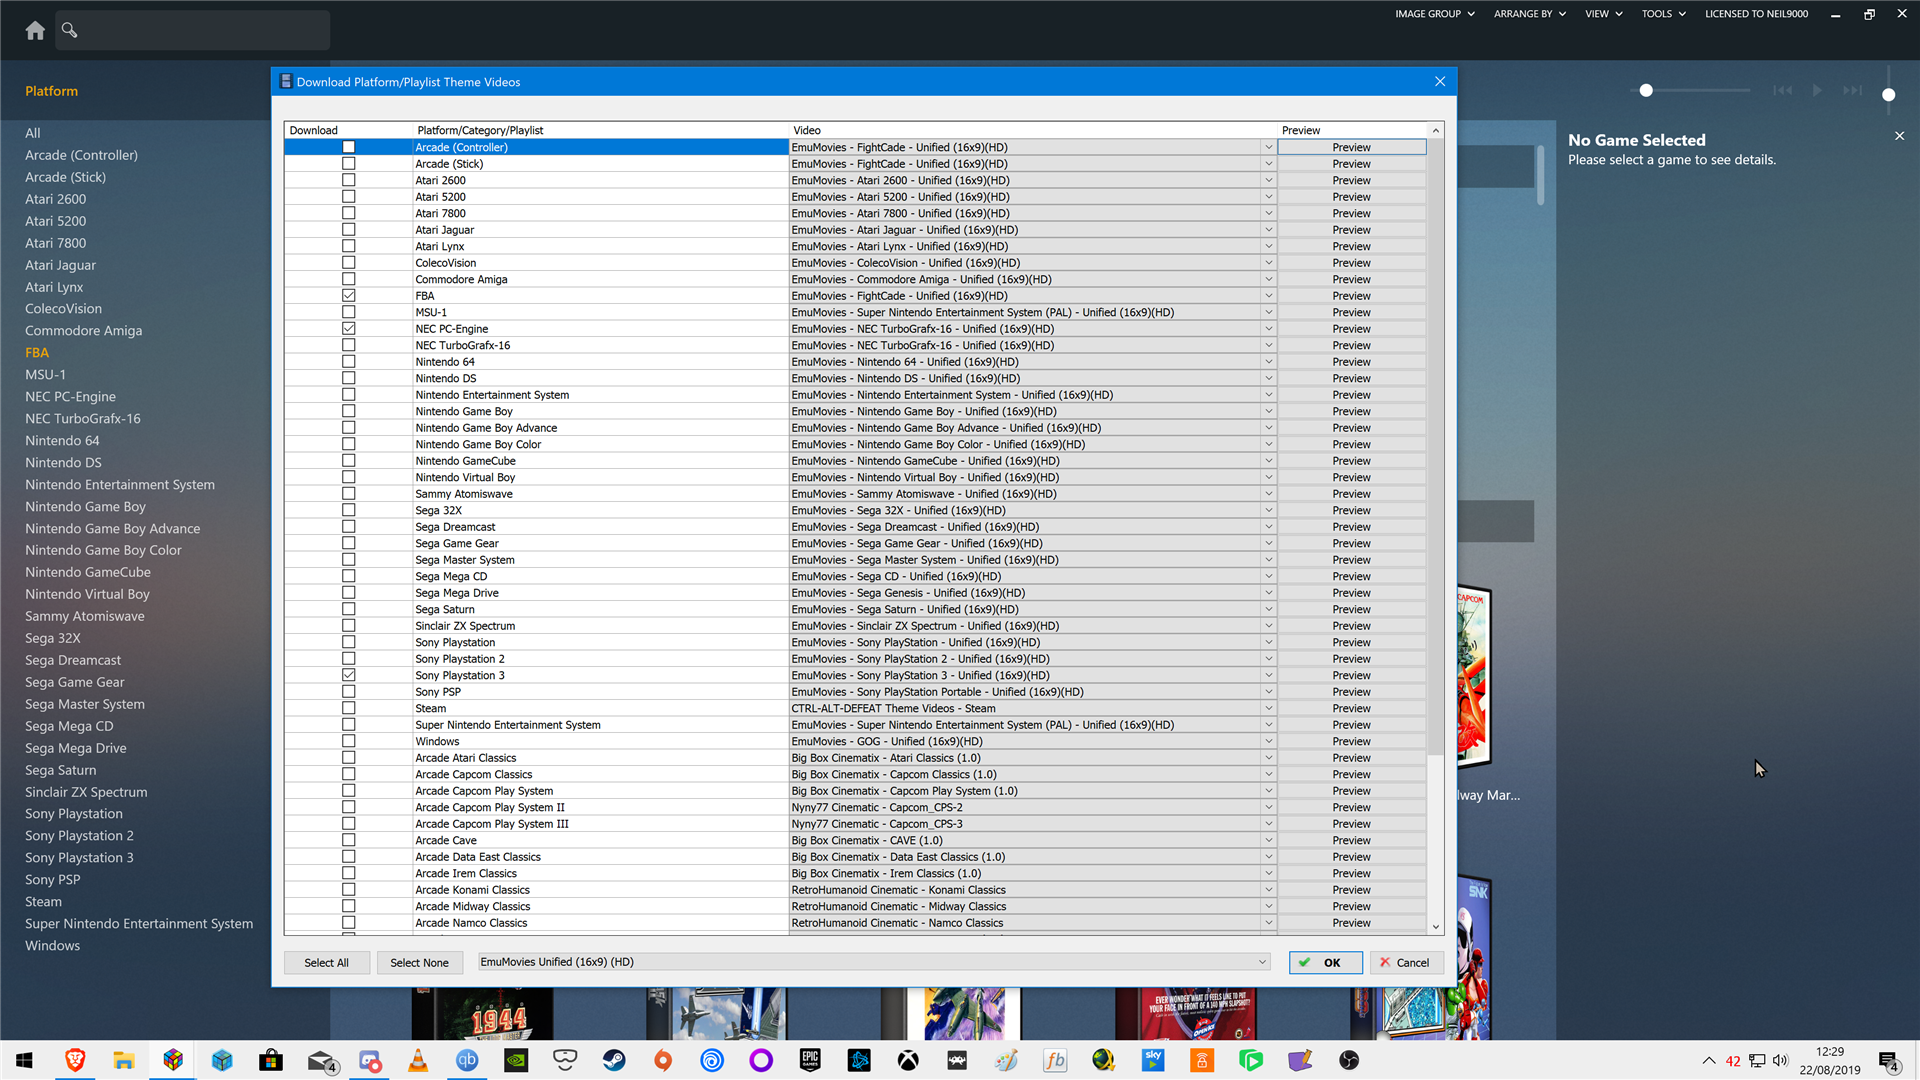Open OBS Studio taskbar icon
This screenshot has height=1080, width=1920.
coord(1349,1060)
